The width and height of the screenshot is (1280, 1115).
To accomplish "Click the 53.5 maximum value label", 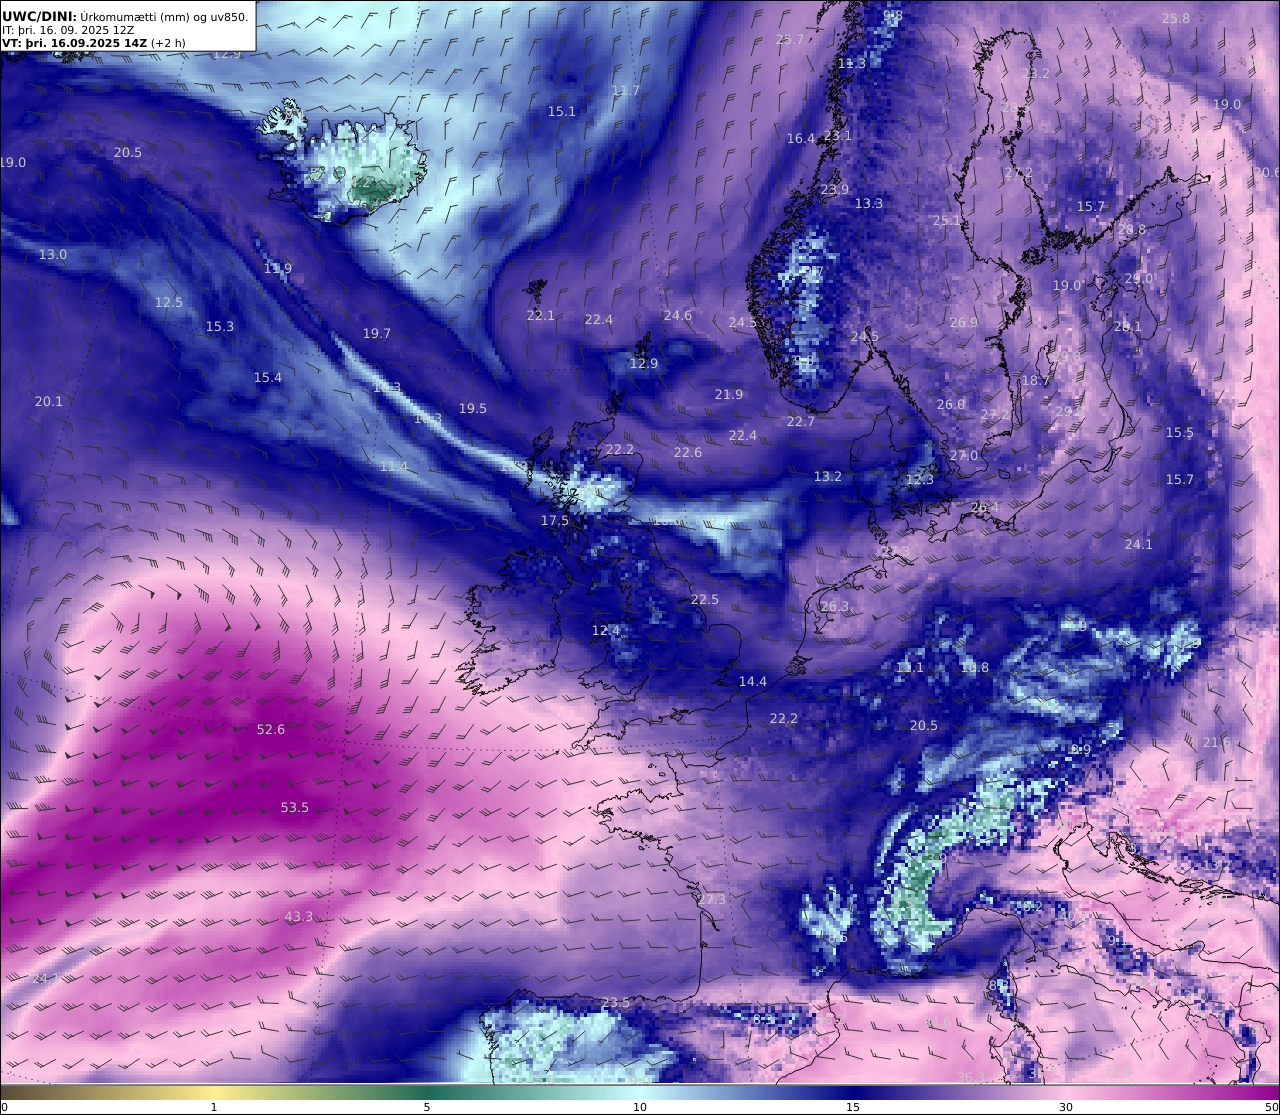I will pos(295,808).
